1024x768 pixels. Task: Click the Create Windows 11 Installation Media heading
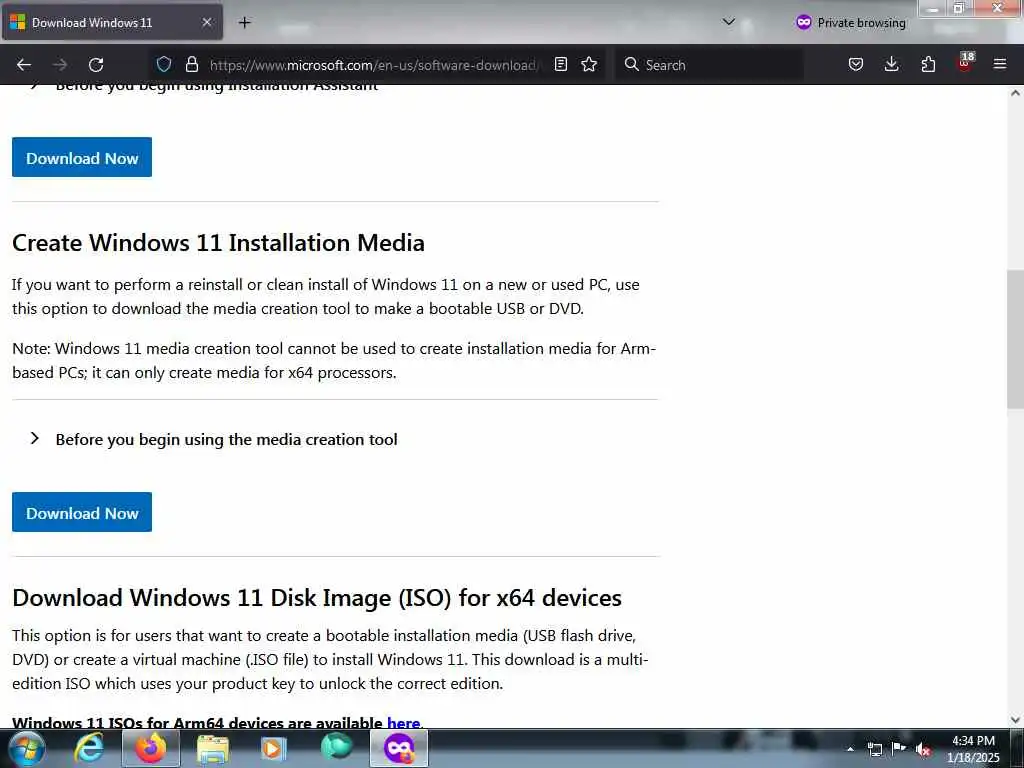pos(218,243)
